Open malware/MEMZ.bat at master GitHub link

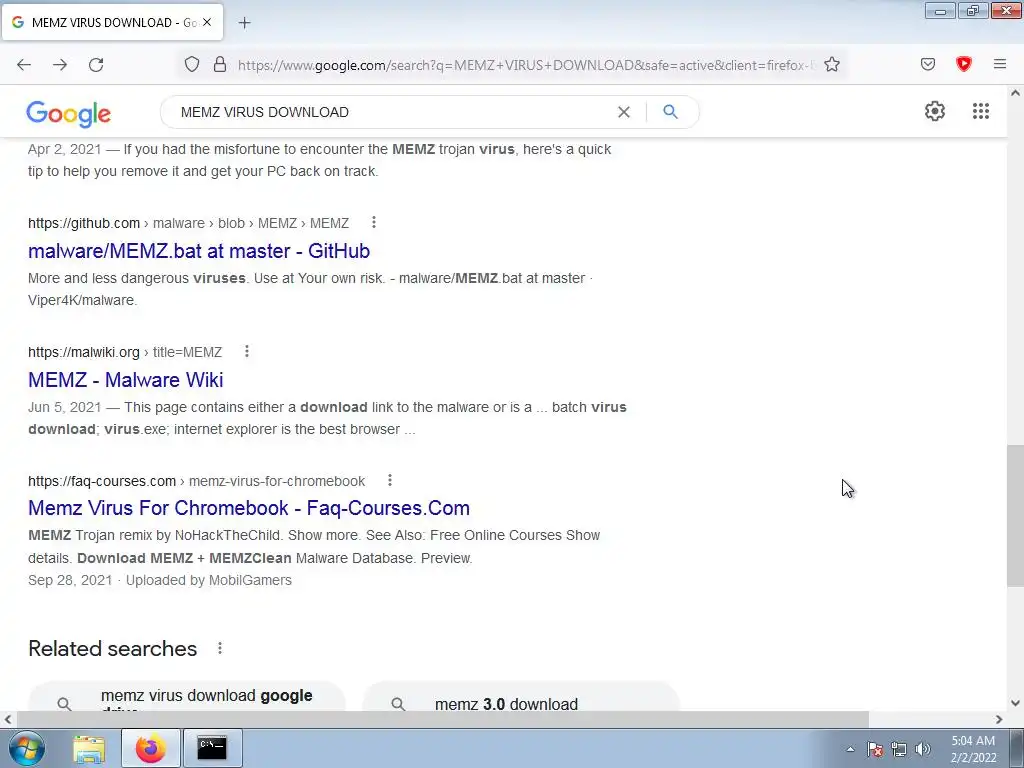coord(199,251)
